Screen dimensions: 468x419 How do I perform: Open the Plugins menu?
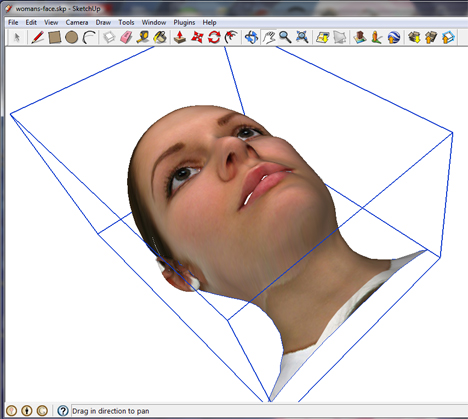pyautogui.click(x=184, y=22)
